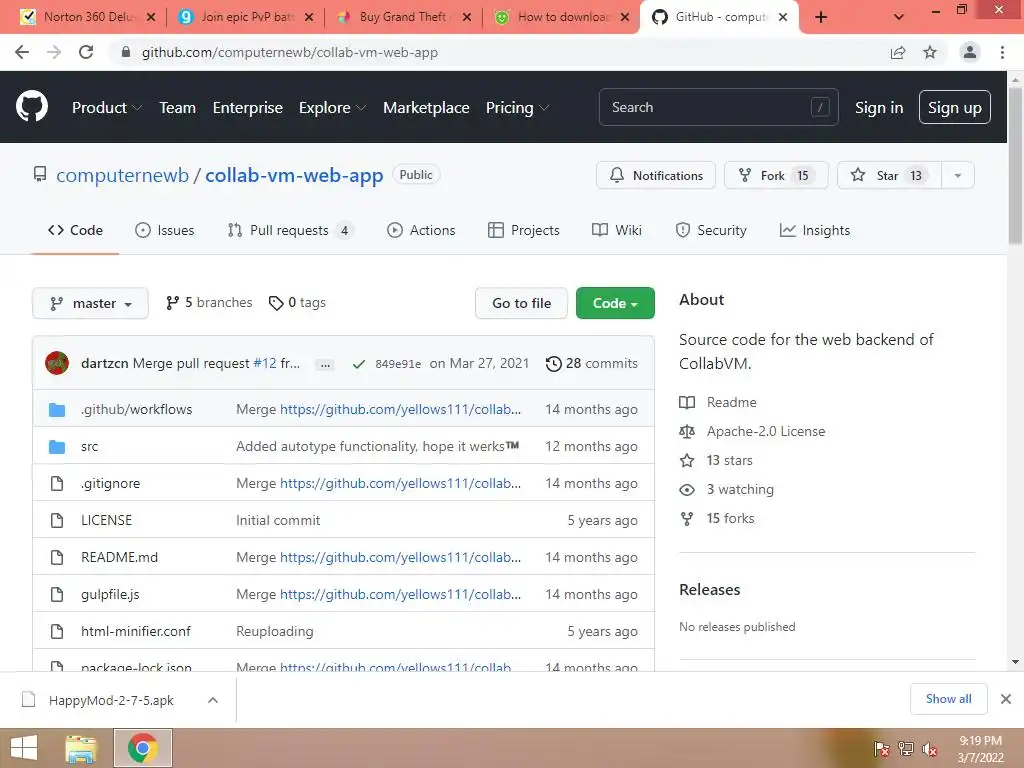Click the address bar URL
Viewport: 1024px width, 768px height.
(289, 52)
